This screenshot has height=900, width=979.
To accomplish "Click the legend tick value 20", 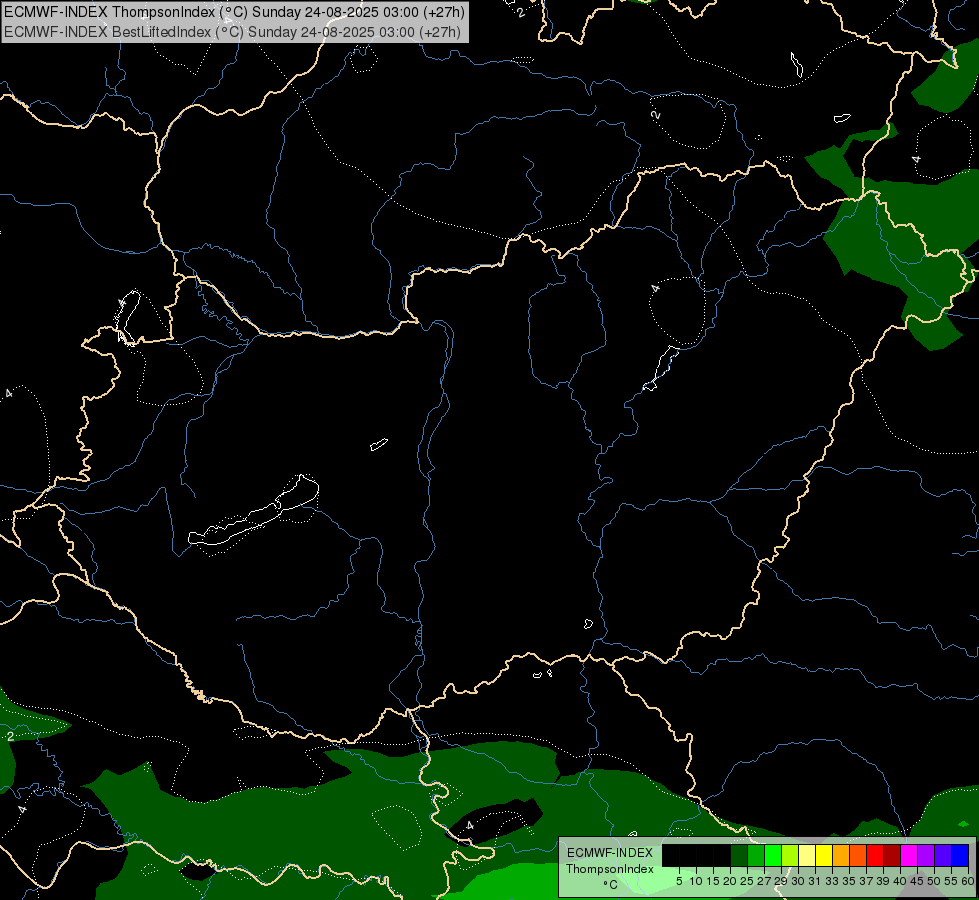I will point(730,881).
